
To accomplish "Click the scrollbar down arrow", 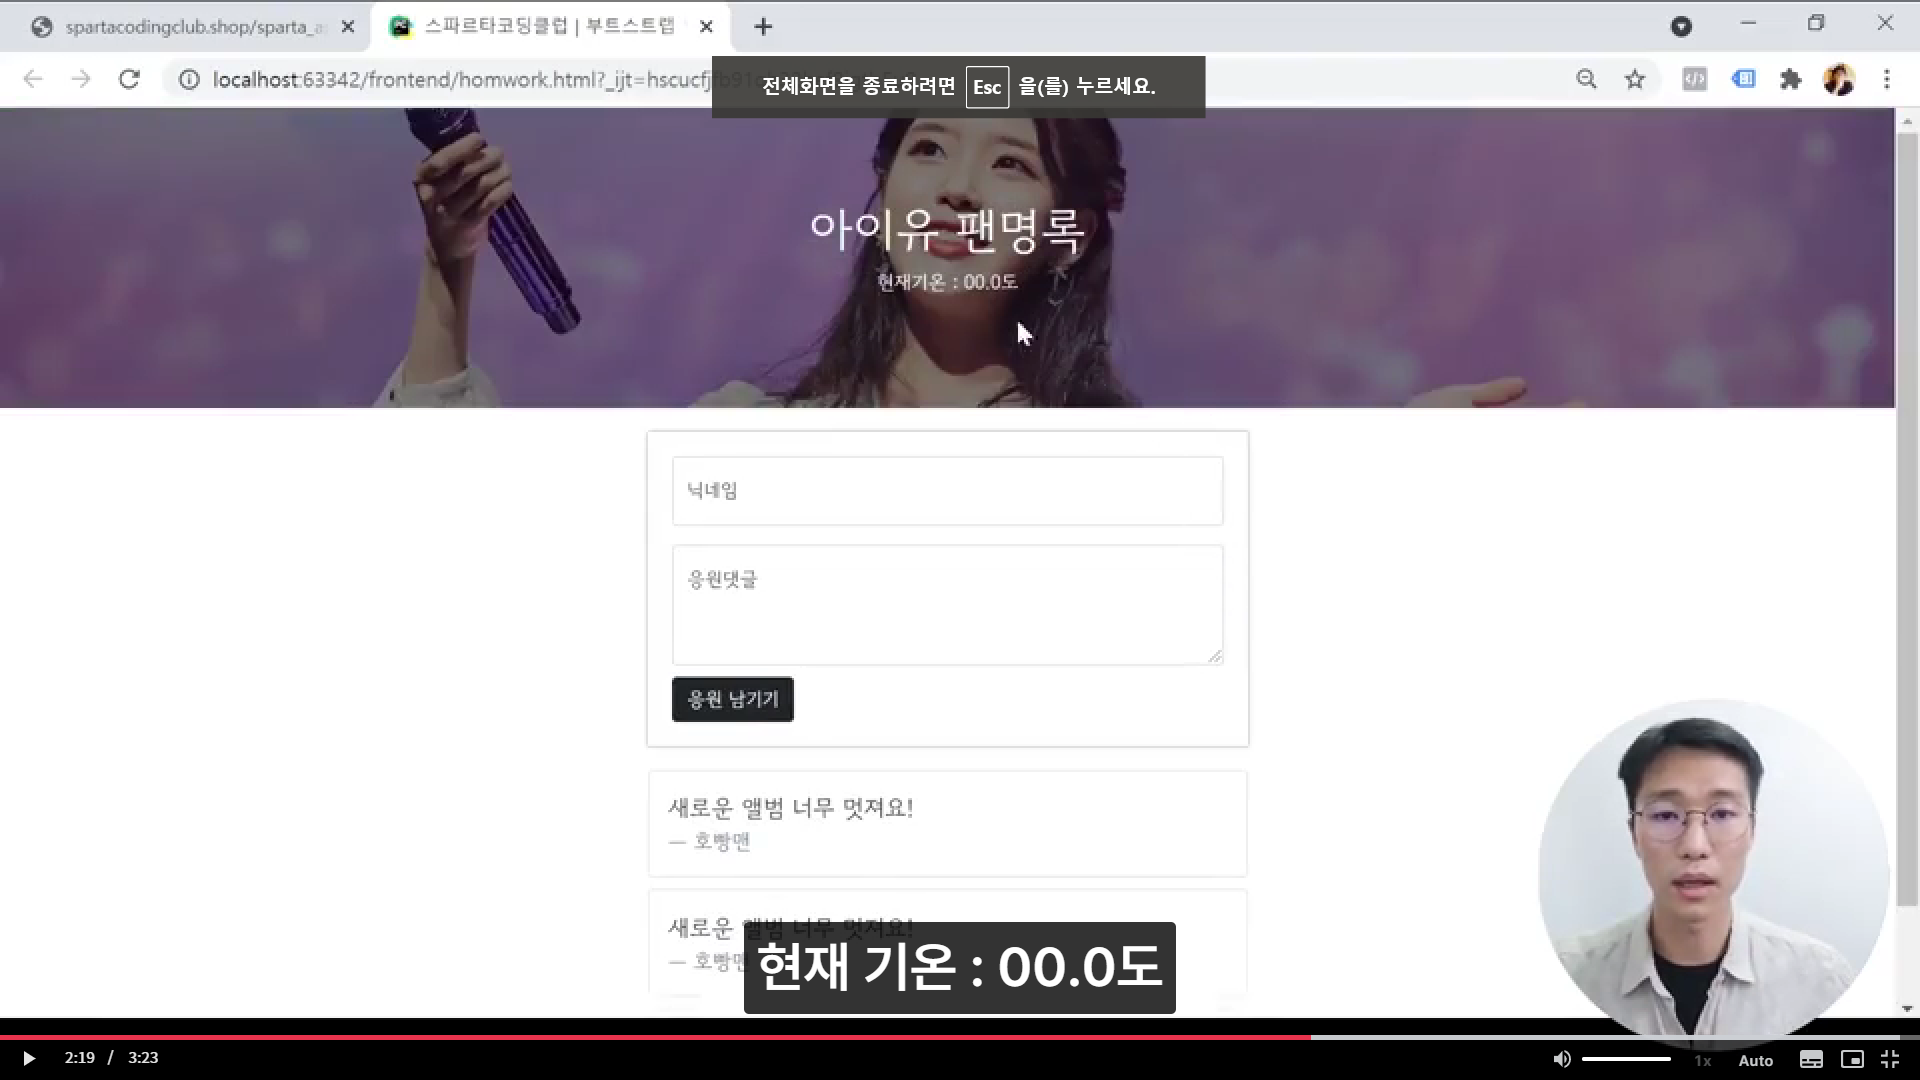I will pyautogui.click(x=1907, y=1008).
